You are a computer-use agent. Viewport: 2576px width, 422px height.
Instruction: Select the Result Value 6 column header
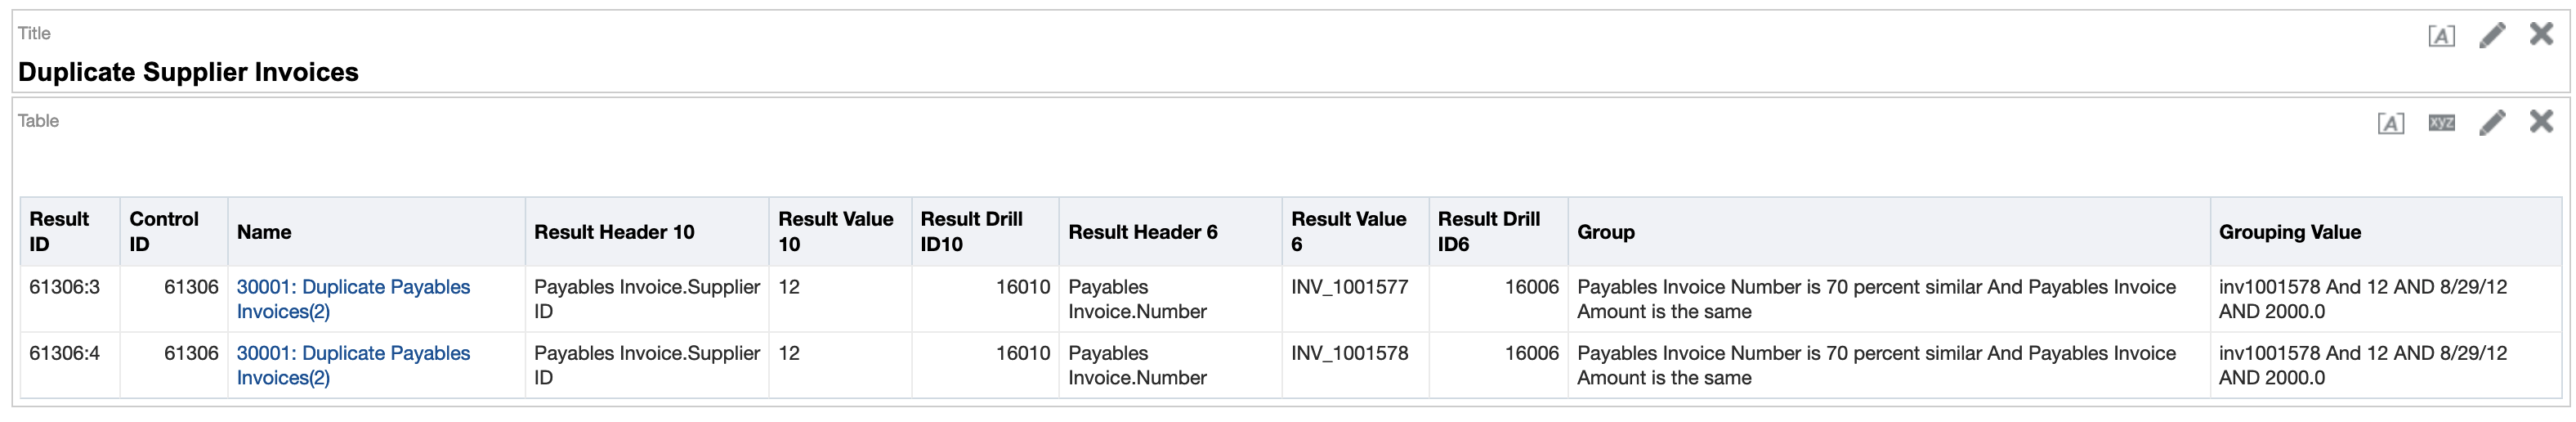pos(1348,231)
